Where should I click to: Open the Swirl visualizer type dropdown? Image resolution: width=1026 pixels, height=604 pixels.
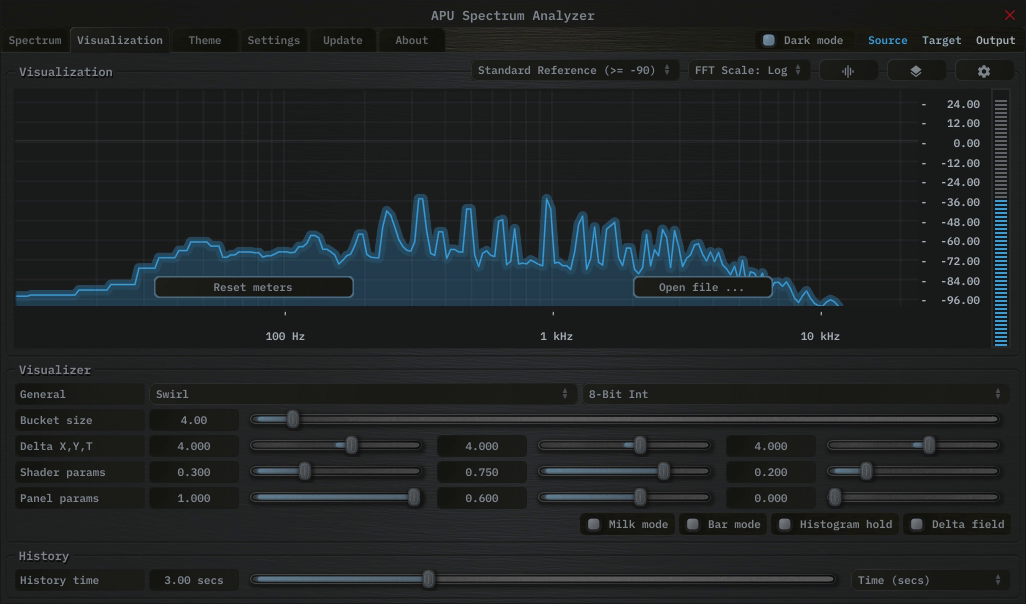coord(361,394)
